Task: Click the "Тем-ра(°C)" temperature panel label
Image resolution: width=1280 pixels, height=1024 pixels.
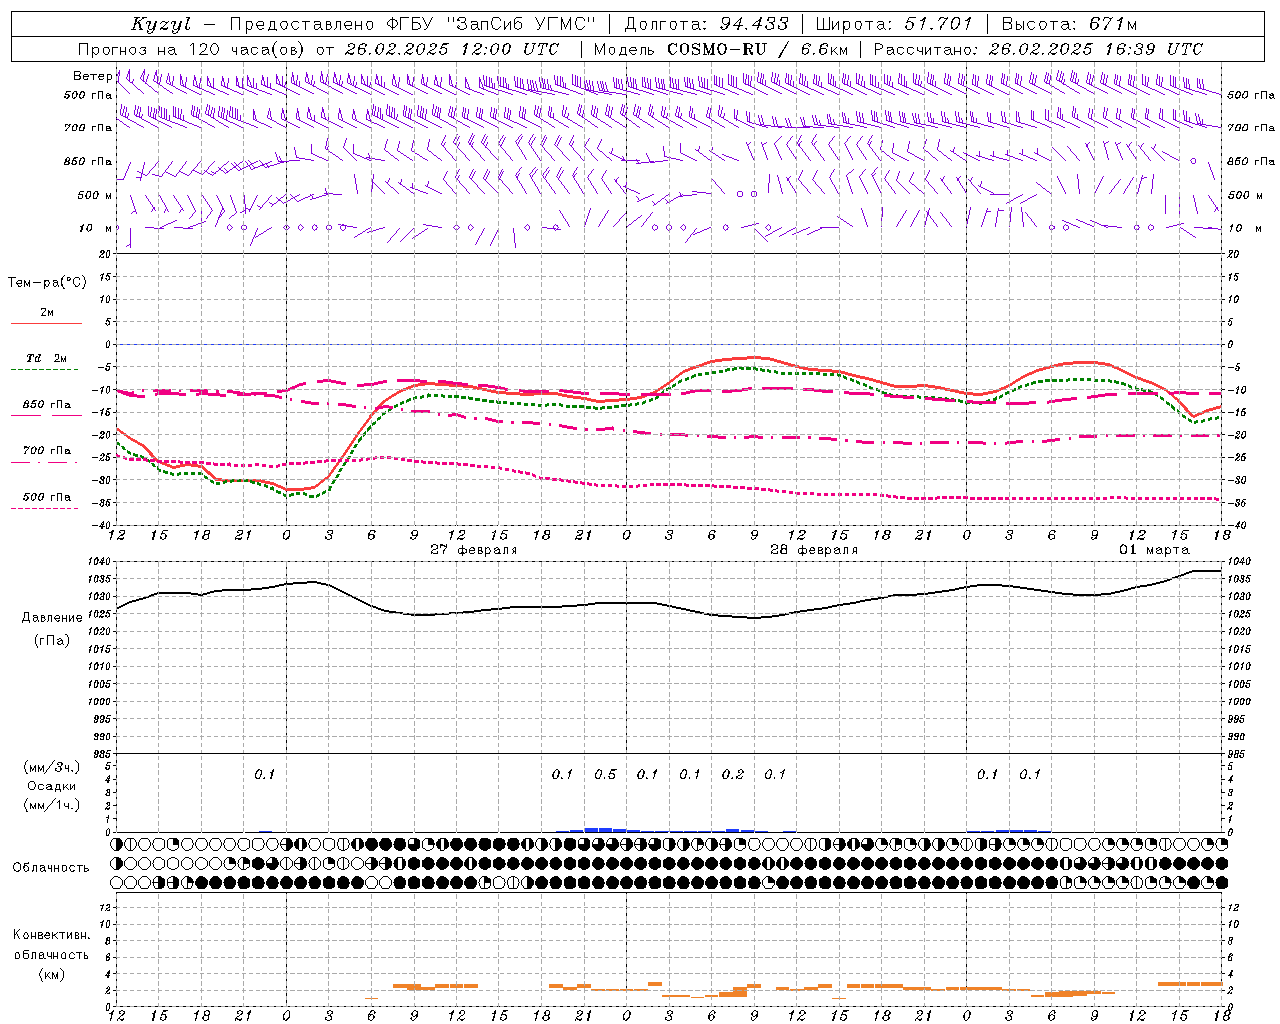Action: tap(47, 283)
